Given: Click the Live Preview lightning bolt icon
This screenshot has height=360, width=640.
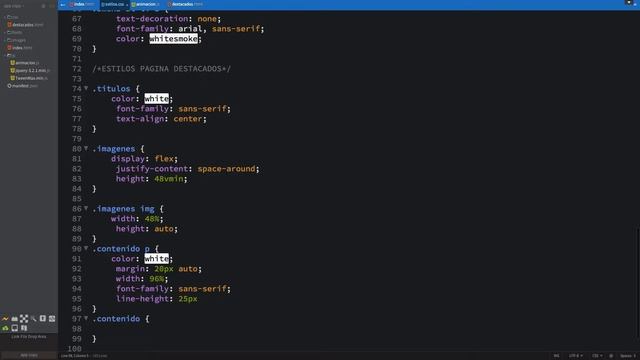Looking at the screenshot, I should (x=5, y=319).
